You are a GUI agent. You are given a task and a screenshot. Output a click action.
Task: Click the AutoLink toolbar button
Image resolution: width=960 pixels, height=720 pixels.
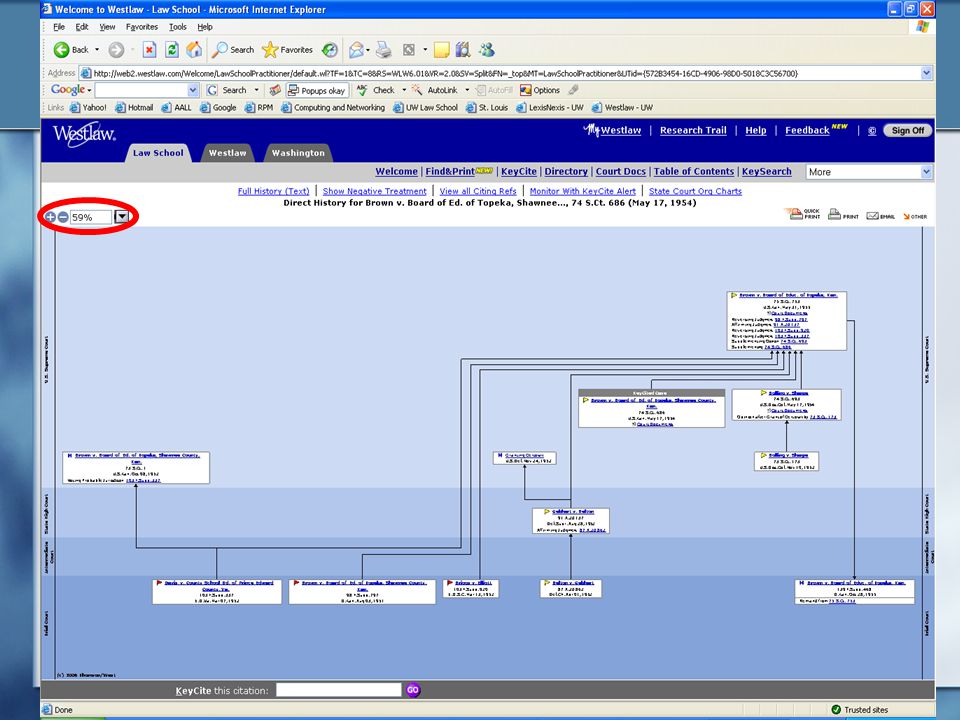point(435,90)
